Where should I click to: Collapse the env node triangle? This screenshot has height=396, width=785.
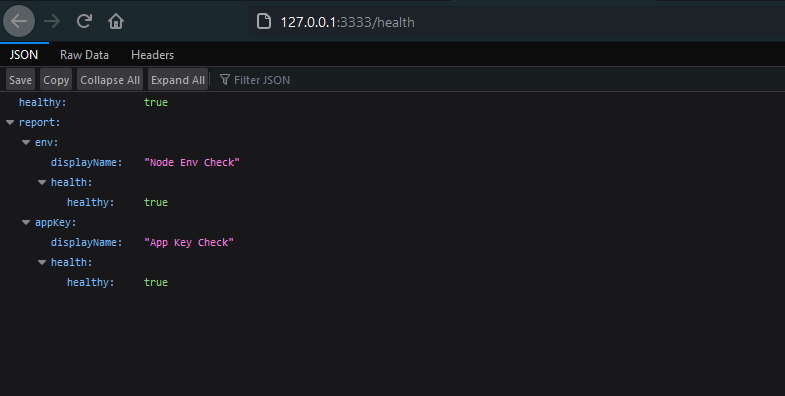point(26,142)
